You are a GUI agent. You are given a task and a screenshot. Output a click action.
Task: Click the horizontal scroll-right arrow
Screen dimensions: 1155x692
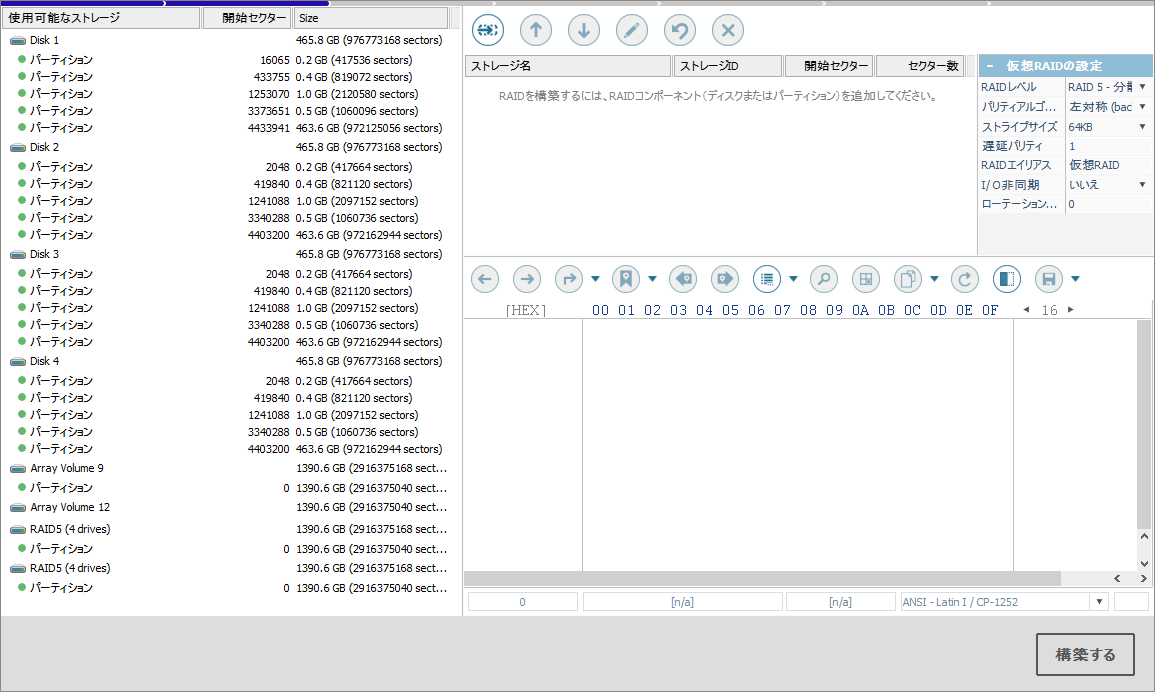tap(1143, 579)
